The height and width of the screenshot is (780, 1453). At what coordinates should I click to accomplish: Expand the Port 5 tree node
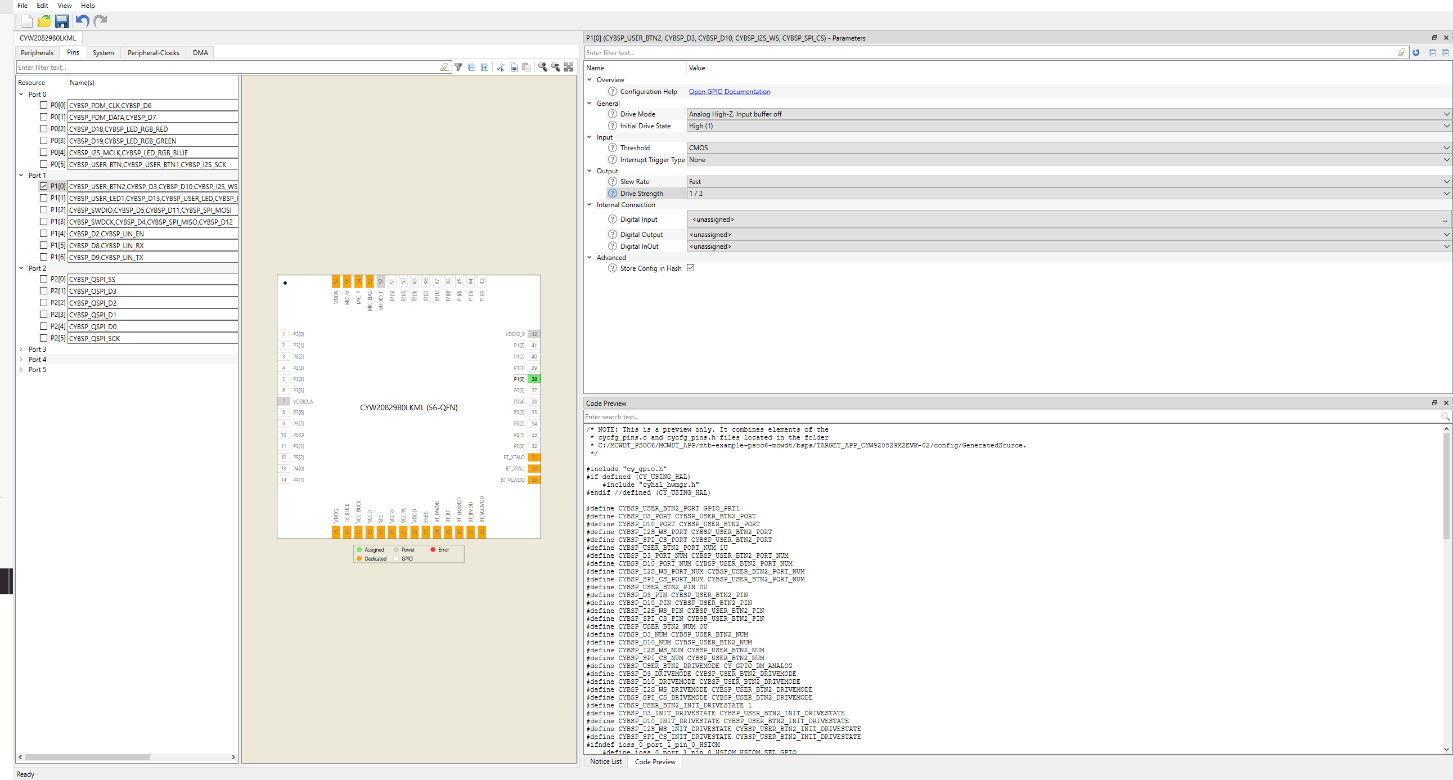click(x=22, y=369)
